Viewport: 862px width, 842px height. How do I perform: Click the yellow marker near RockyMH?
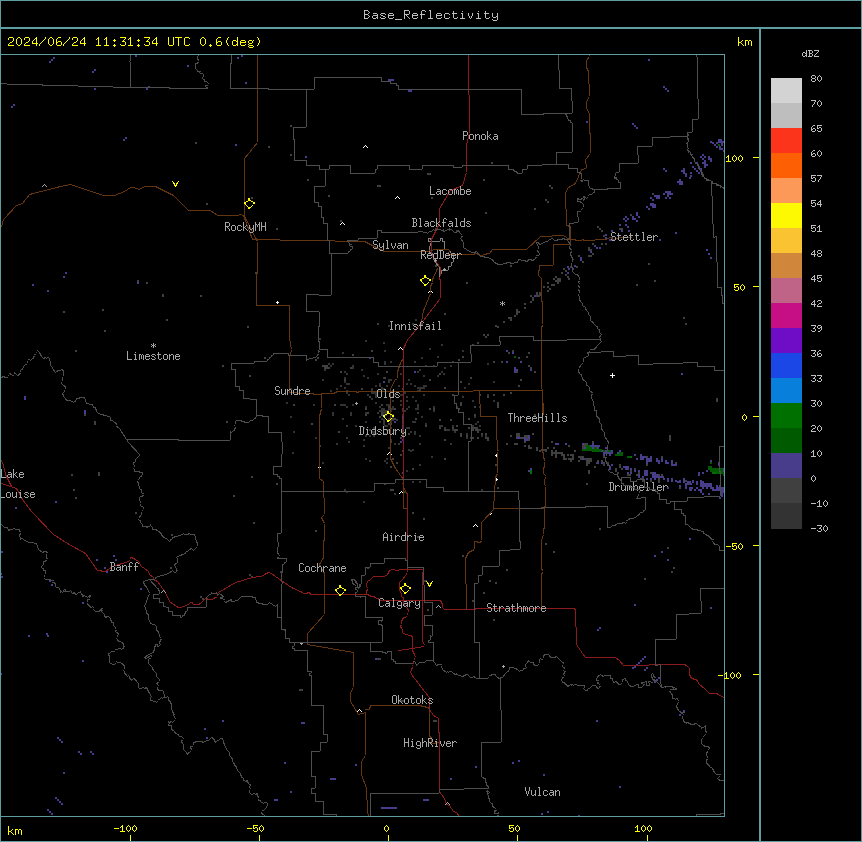click(x=250, y=203)
